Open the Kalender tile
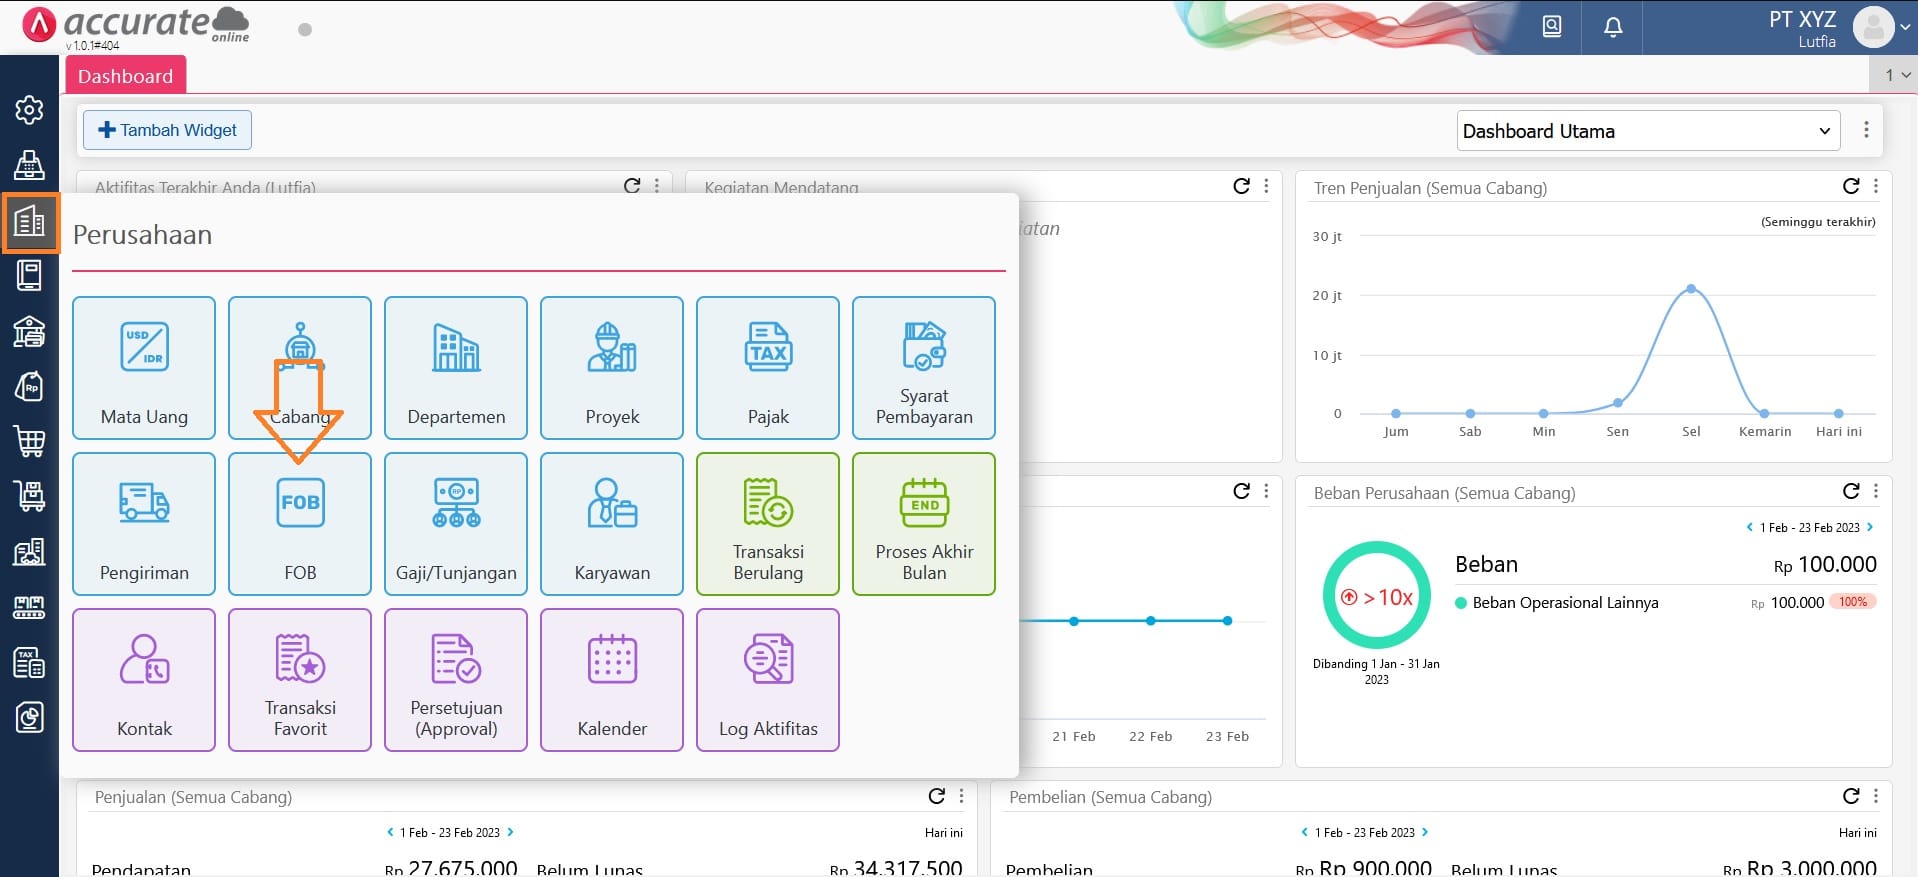Viewport: 1918px width, 877px height. 612,680
